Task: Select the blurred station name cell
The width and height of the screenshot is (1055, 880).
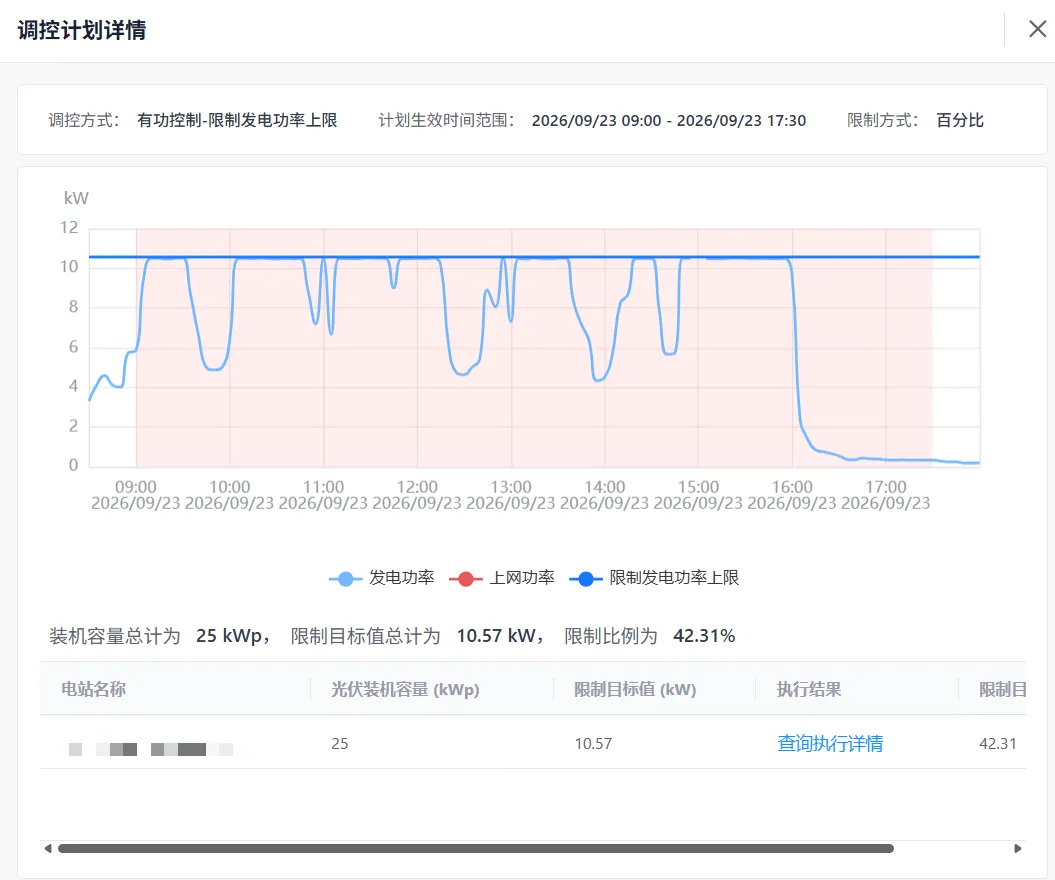Action: [x=151, y=749]
